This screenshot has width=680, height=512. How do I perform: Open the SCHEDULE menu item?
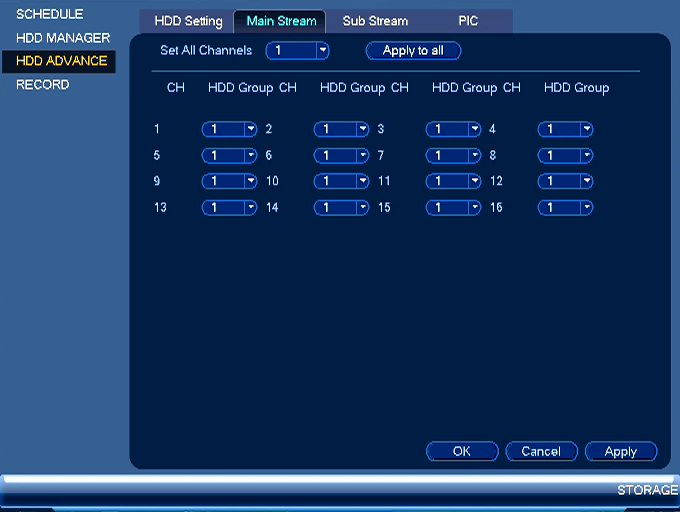tap(49, 14)
